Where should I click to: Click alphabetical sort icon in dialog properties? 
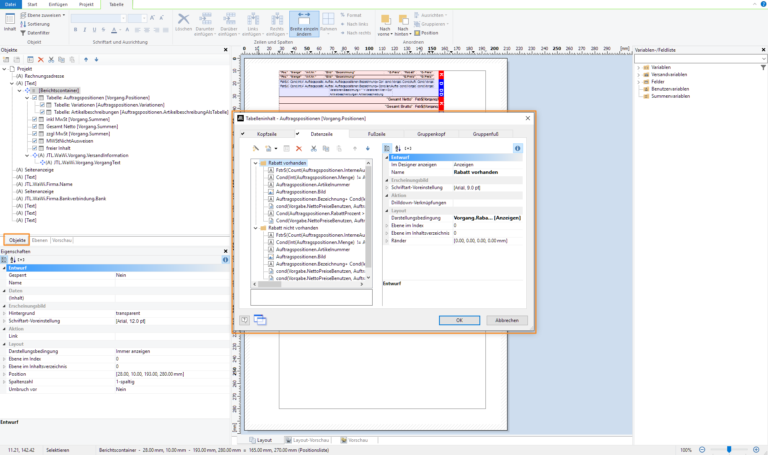tap(397, 148)
